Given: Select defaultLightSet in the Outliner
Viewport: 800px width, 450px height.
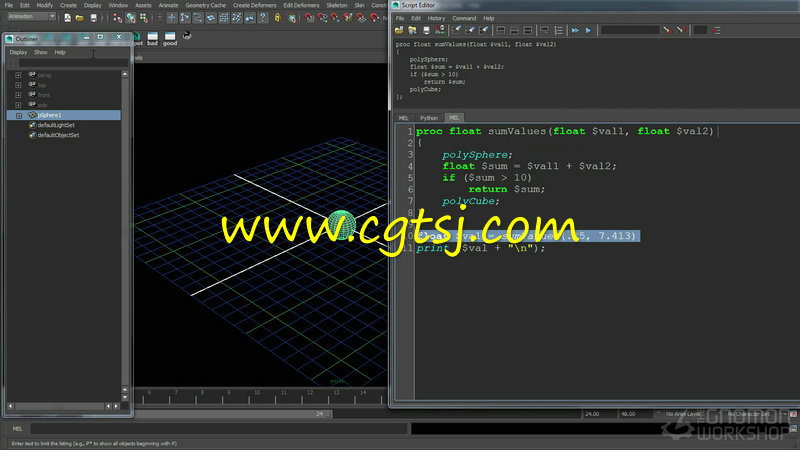Looking at the screenshot, I should point(56,125).
